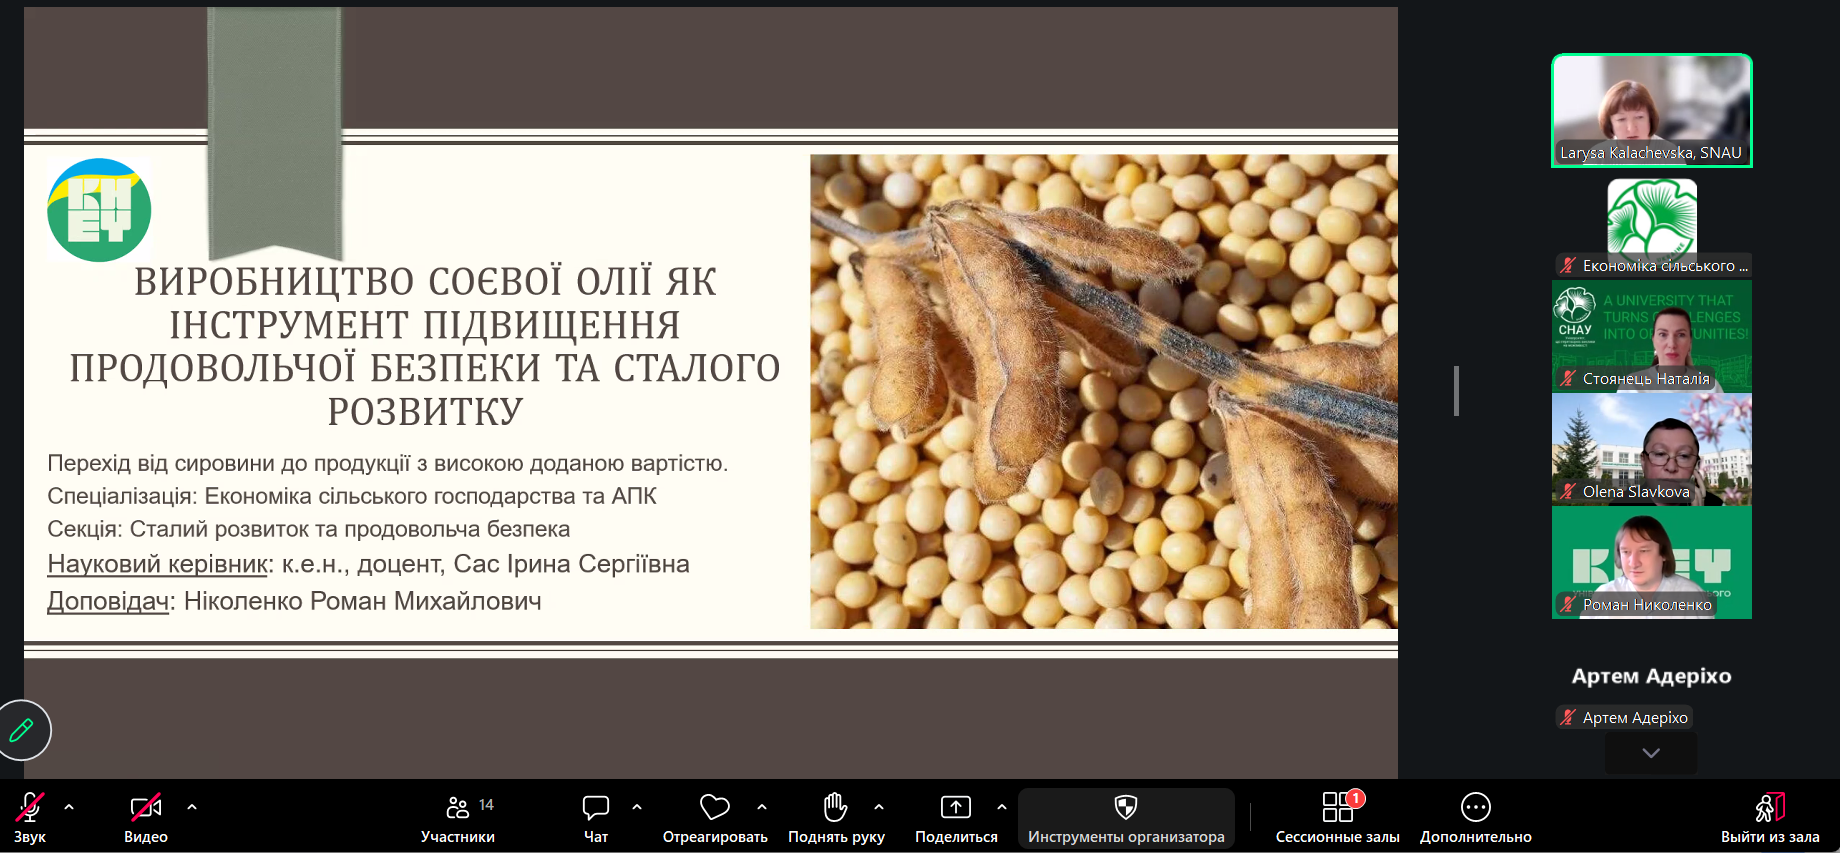The width and height of the screenshot is (1840, 853).
Task: Open Отреагировать reactions heart icon
Action: click(x=714, y=816)
